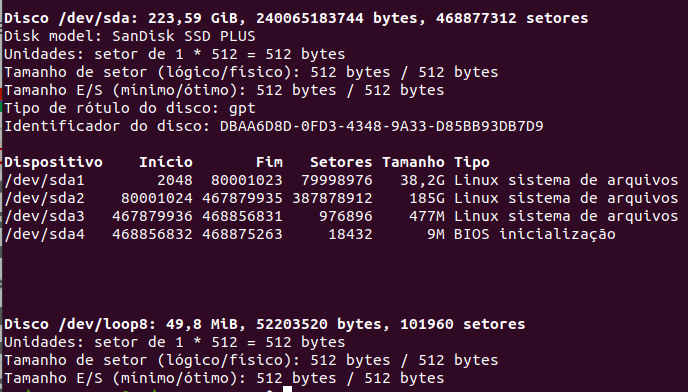
Task: Click the disk identifier DBAA6D8D GUID text
Action: 382,126
